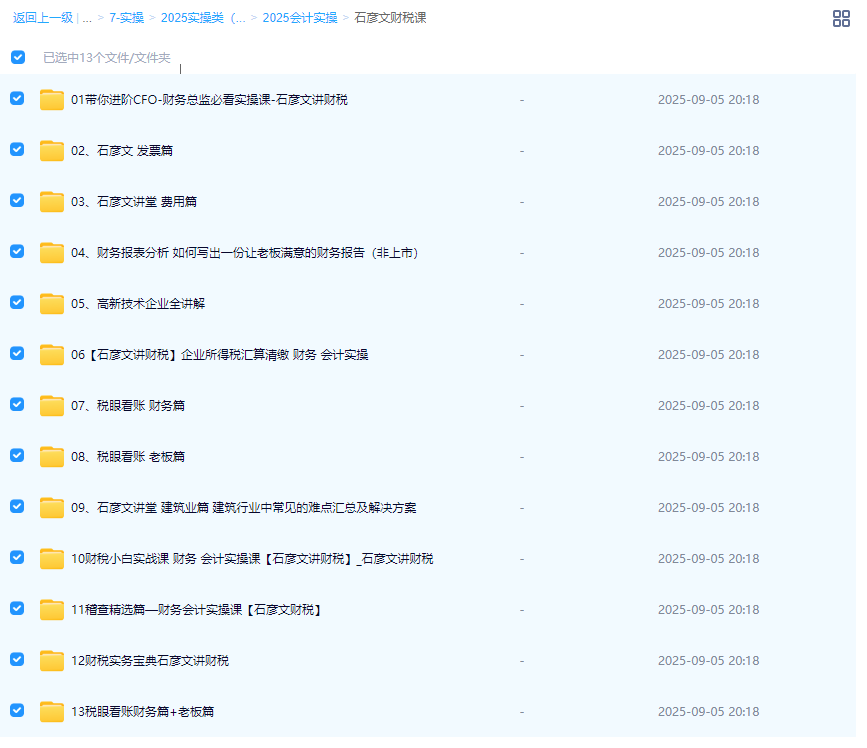
Task: Click folder icon of 12财税实务宝典 row
Action: [51, 661]
